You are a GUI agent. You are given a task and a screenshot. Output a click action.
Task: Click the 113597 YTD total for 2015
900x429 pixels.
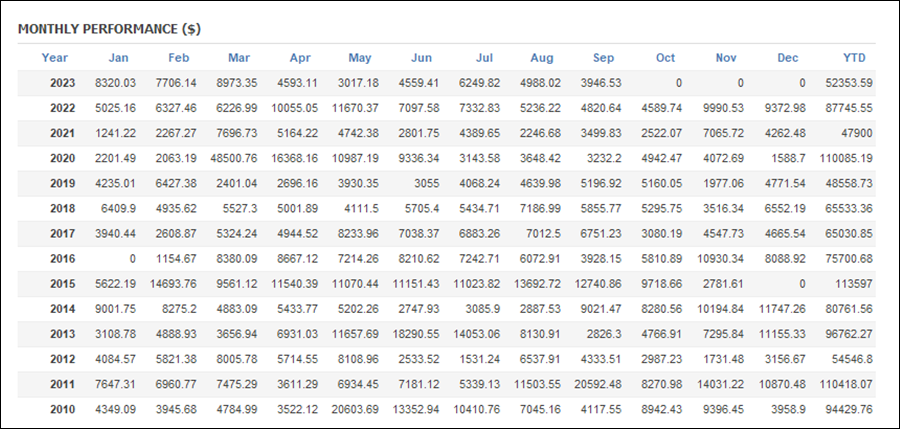click(855, 284)
